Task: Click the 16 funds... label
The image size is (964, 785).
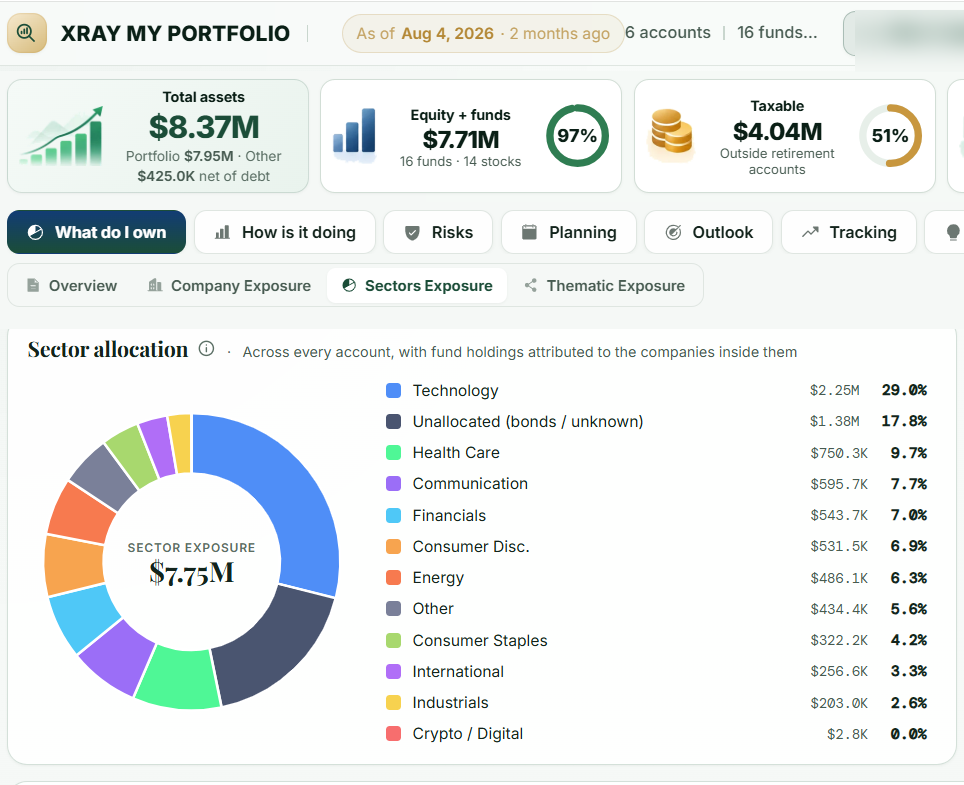Action: tap(777, 33)
